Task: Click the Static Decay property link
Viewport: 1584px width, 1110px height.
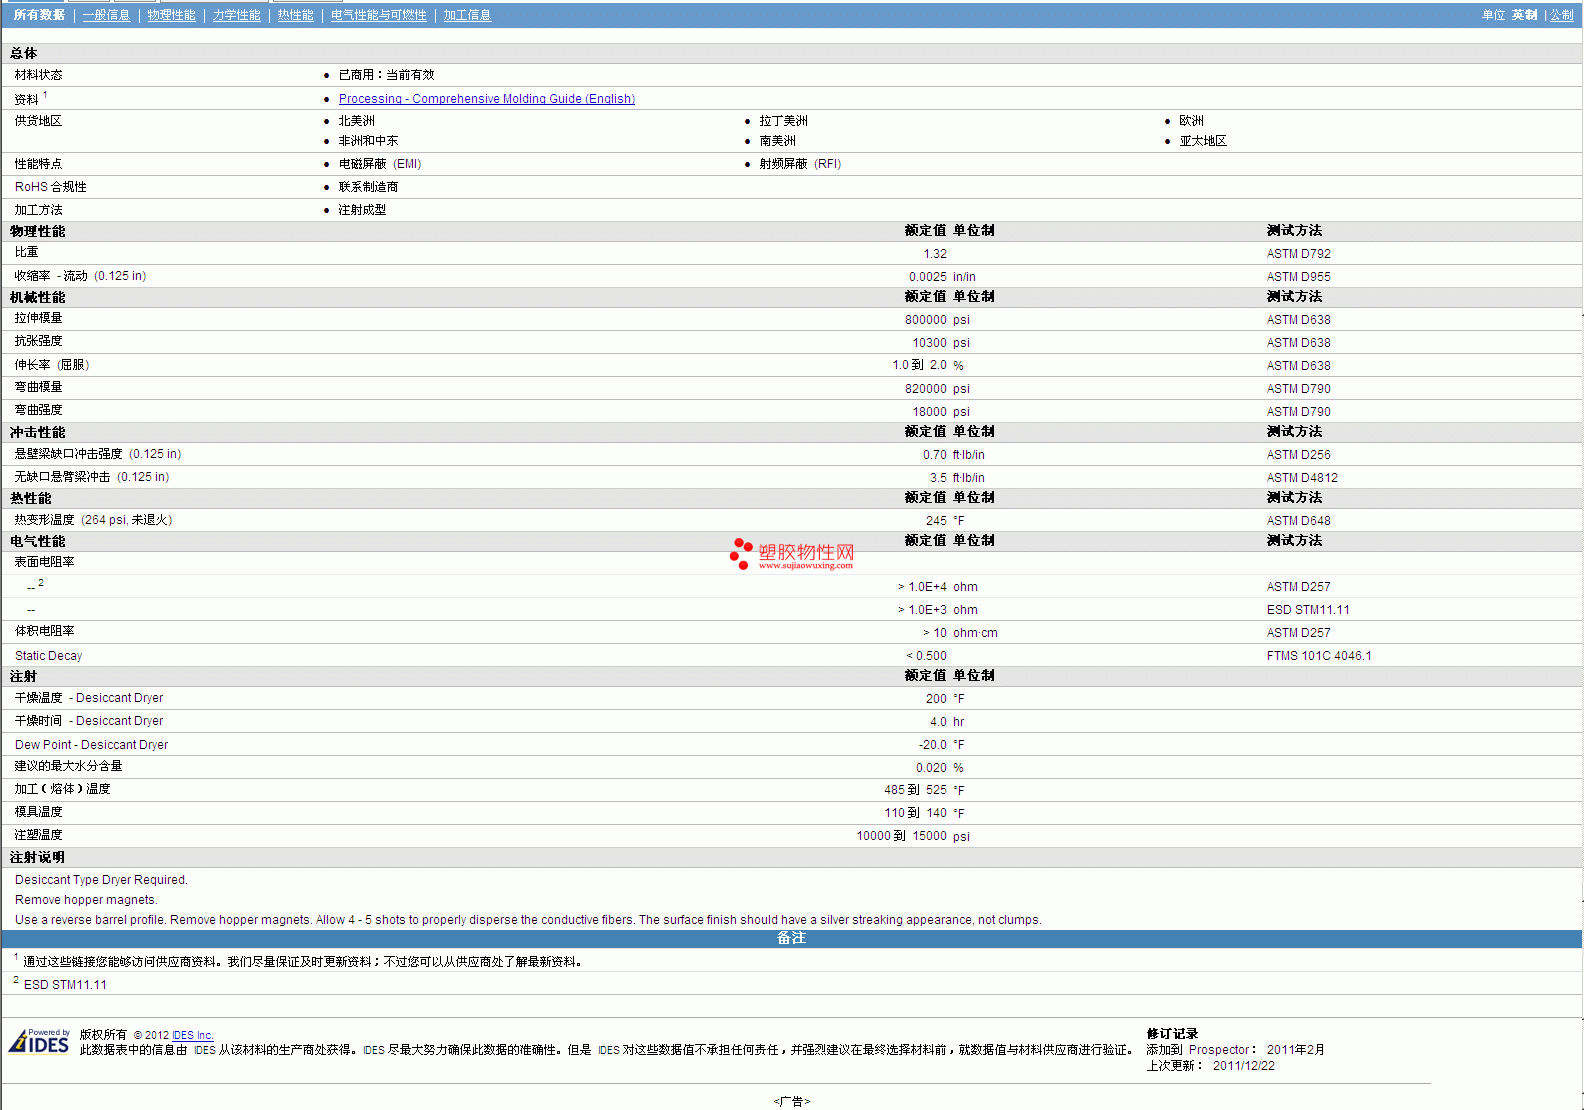Action: pyautogui.click(x=49, y=656)
